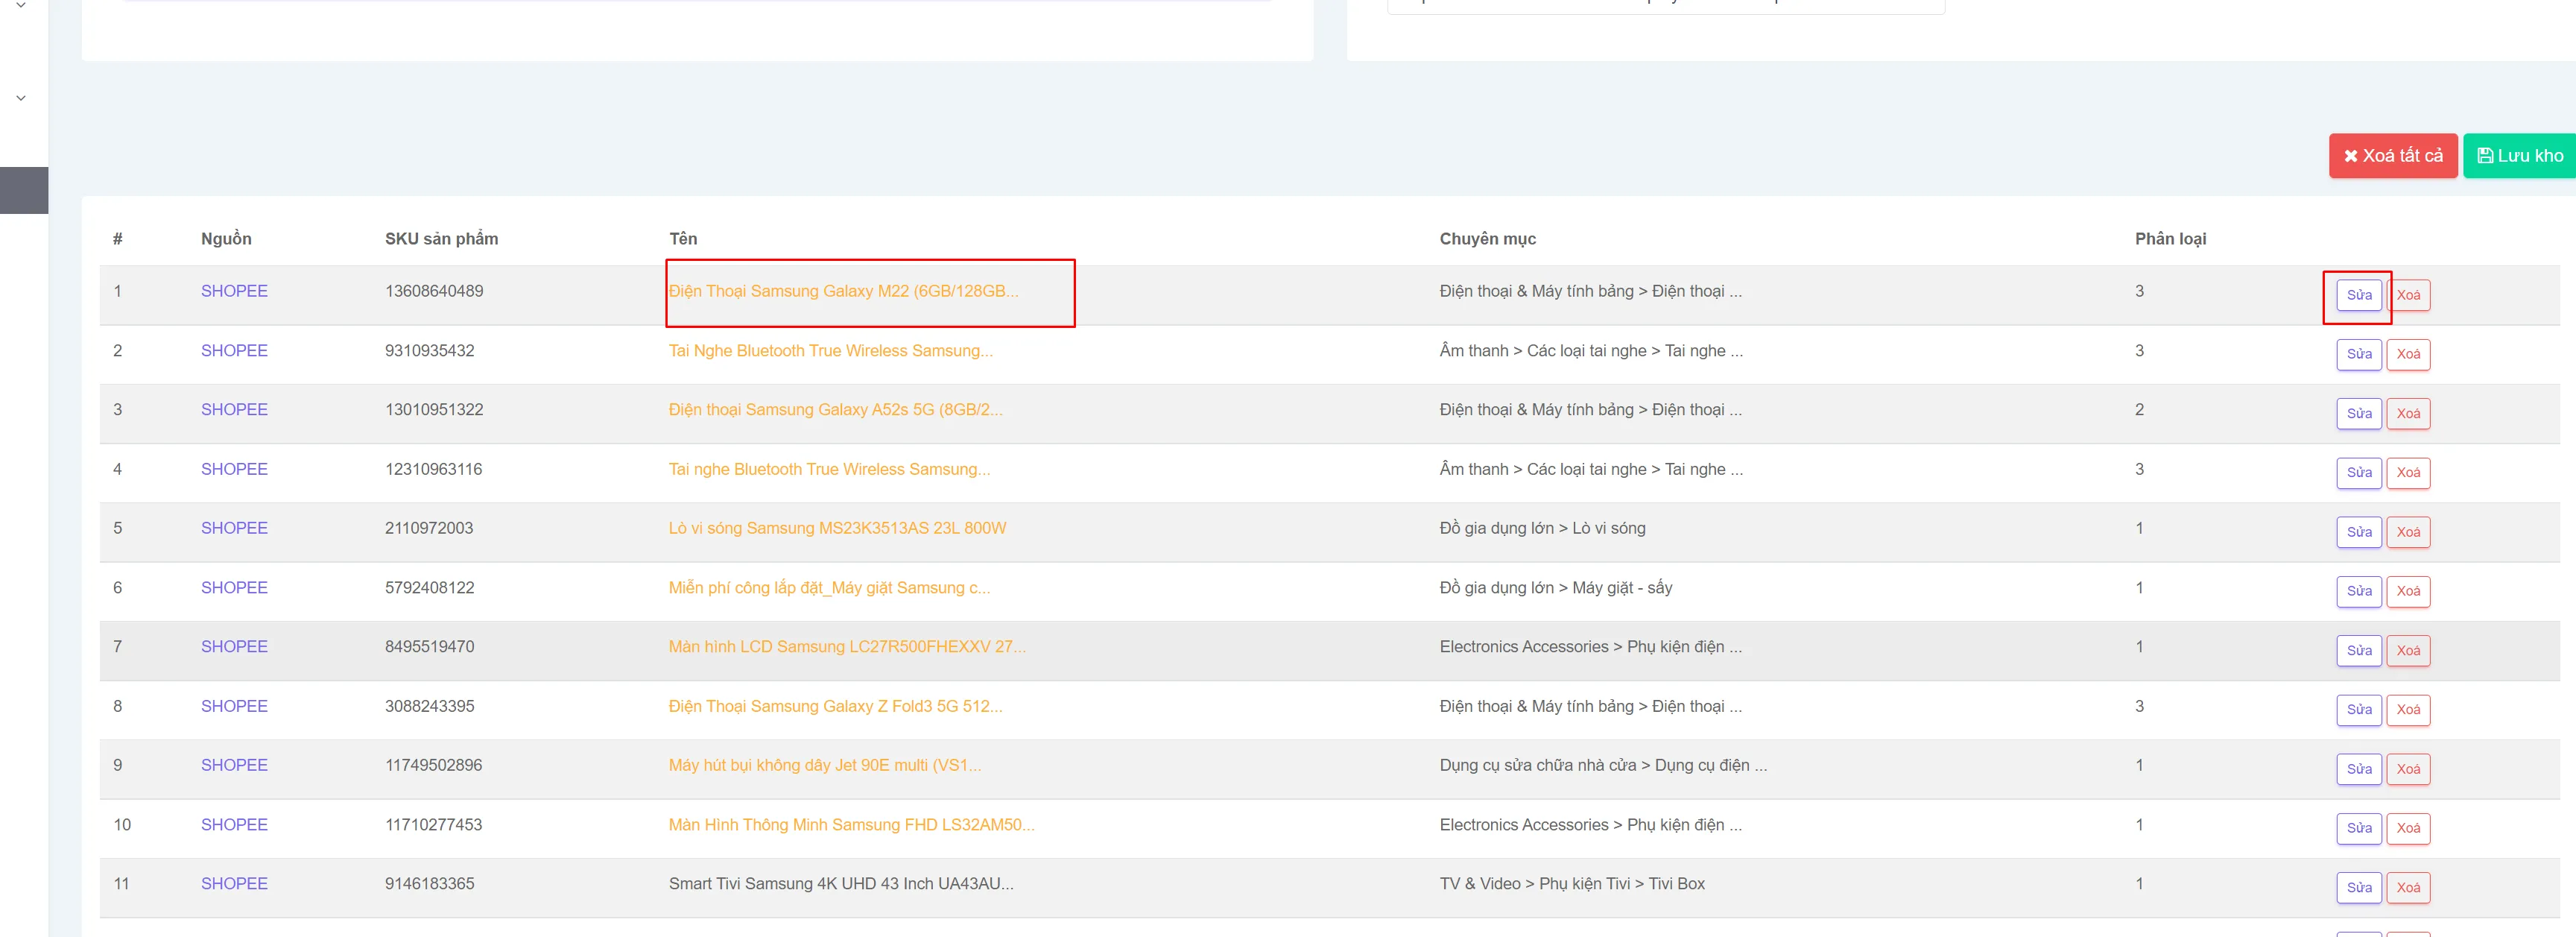Edit the LS32AM50 smart monitor row
The height and width of the screenshot is (937, 2576).
click(2359, 828)
